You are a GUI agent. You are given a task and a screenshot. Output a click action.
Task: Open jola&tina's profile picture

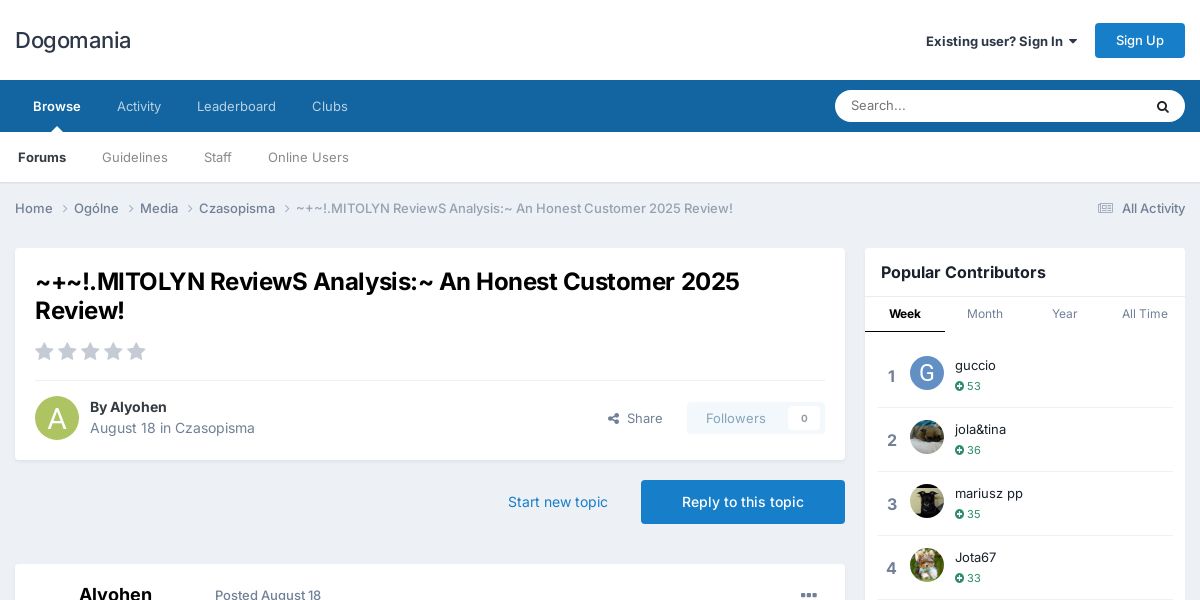[927, 437]
